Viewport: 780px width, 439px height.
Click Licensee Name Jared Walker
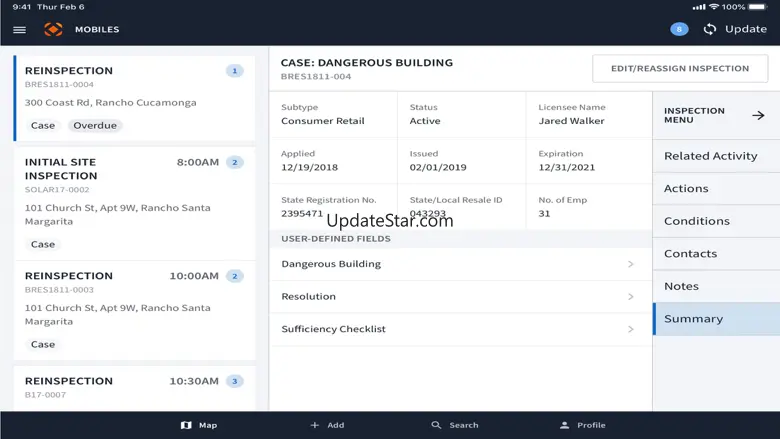pyautogui.click(x=571, y=121)
